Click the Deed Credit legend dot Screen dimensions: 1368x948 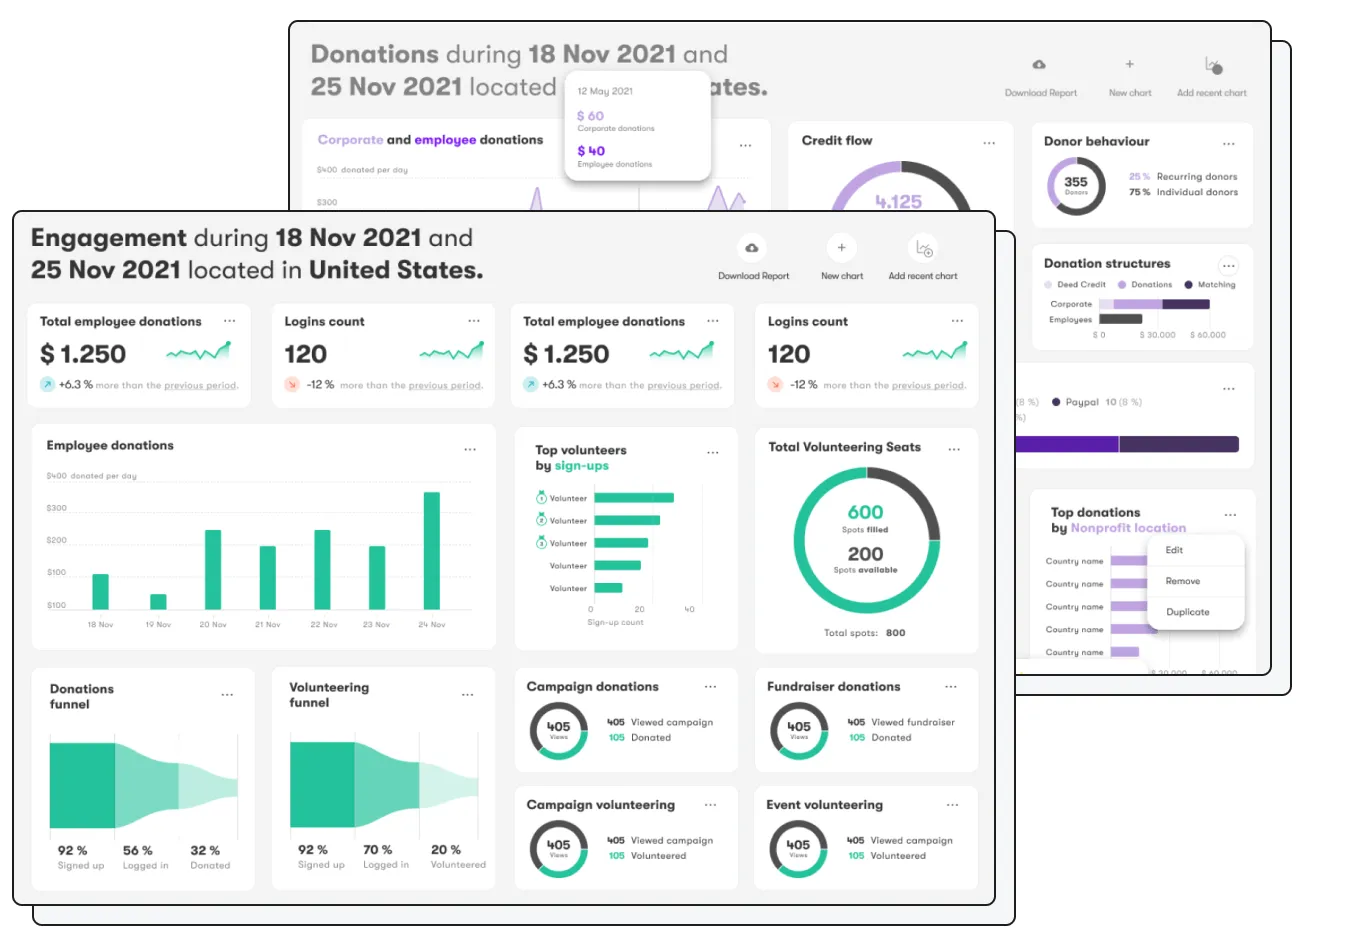click(x=1048, y=285)
